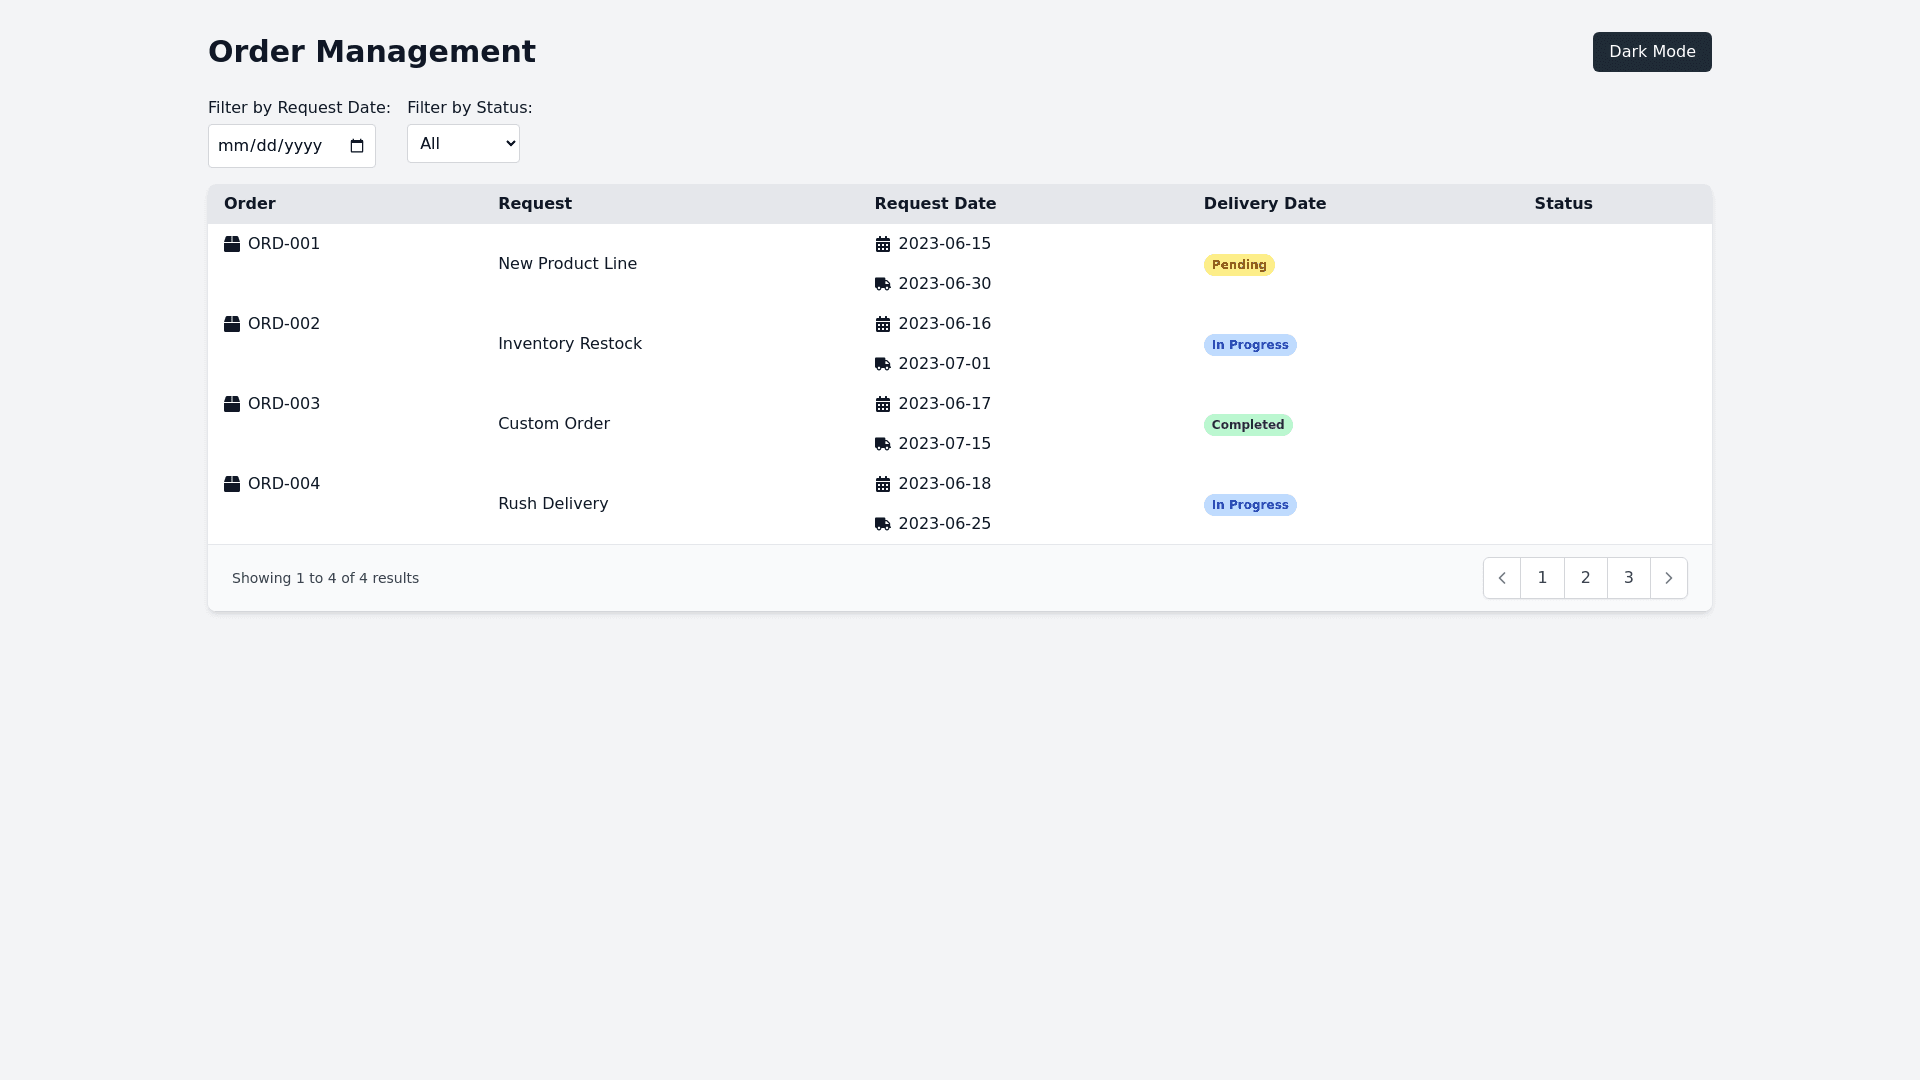Jump to page 3
Screen dimensions: 1920x1080
point(1628,578)
